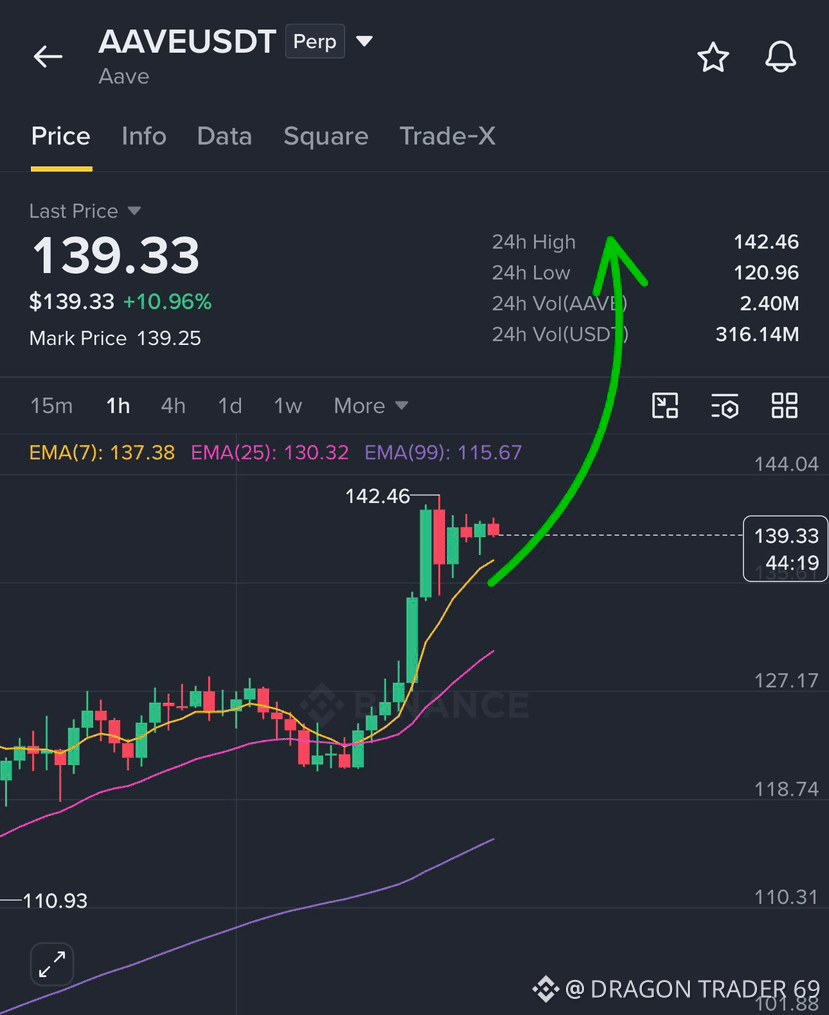
Task: Select the 15m timeframe
Action: click(x=51, y=406)
